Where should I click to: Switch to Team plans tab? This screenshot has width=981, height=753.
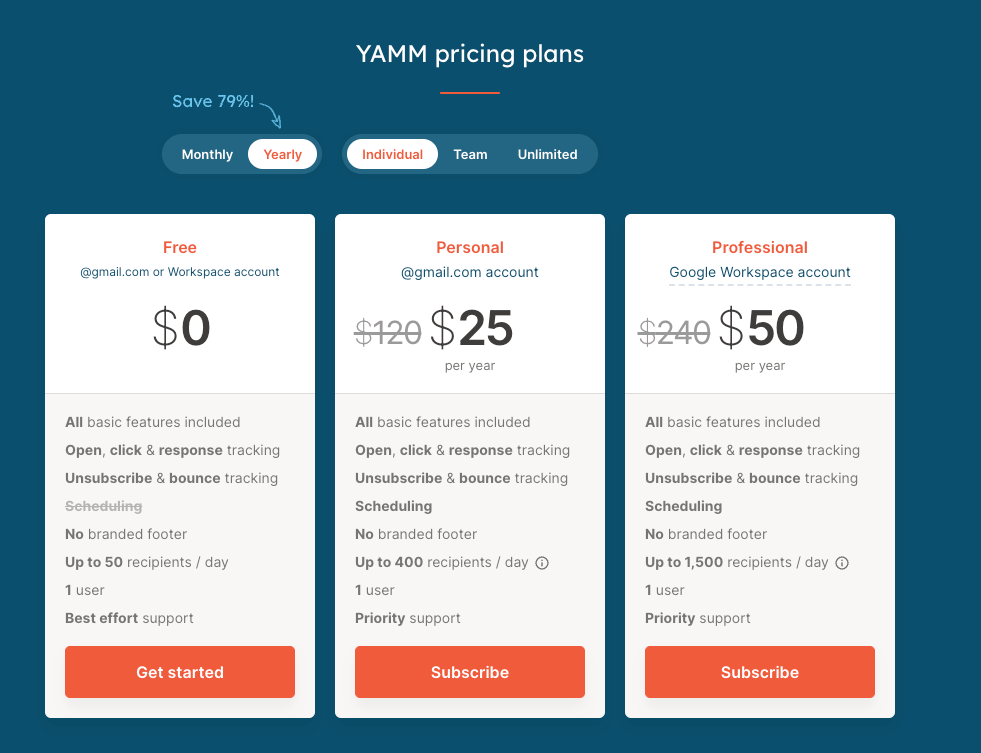click(x=470, y=155)
